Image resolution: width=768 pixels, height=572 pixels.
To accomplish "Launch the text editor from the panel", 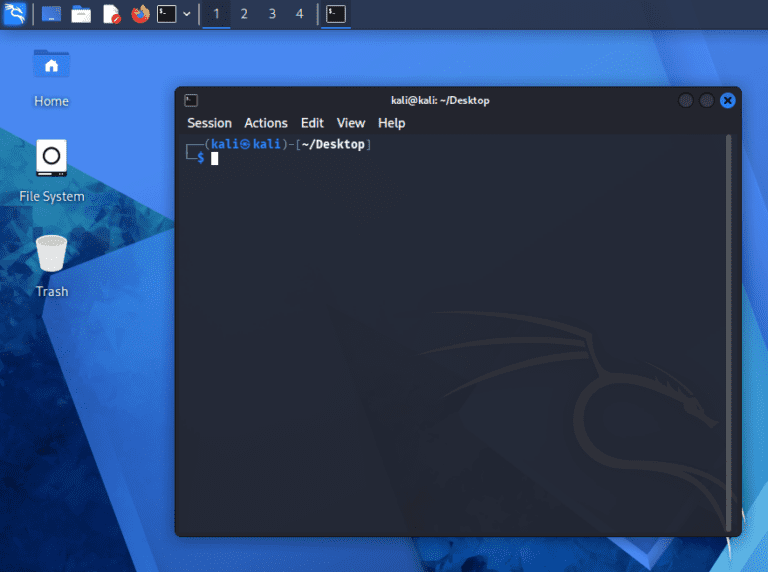I will [112, 14].
